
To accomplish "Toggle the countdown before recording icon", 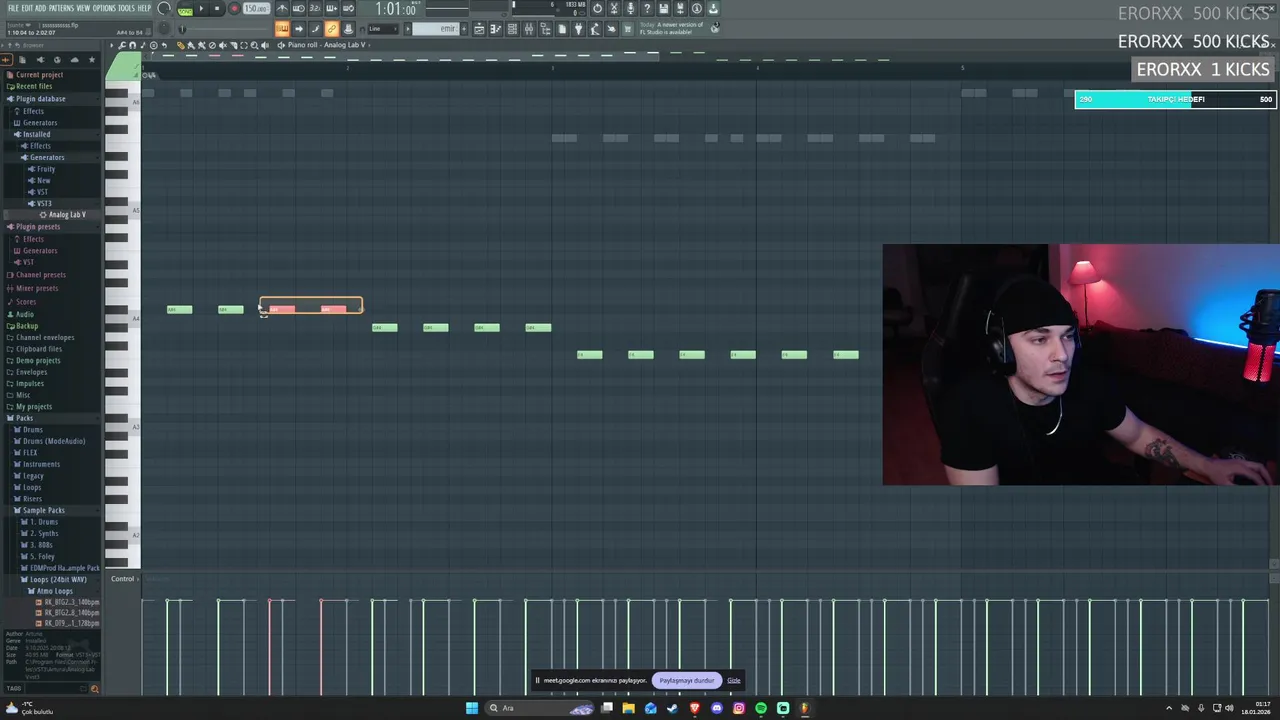I will [x=316, y=9].
